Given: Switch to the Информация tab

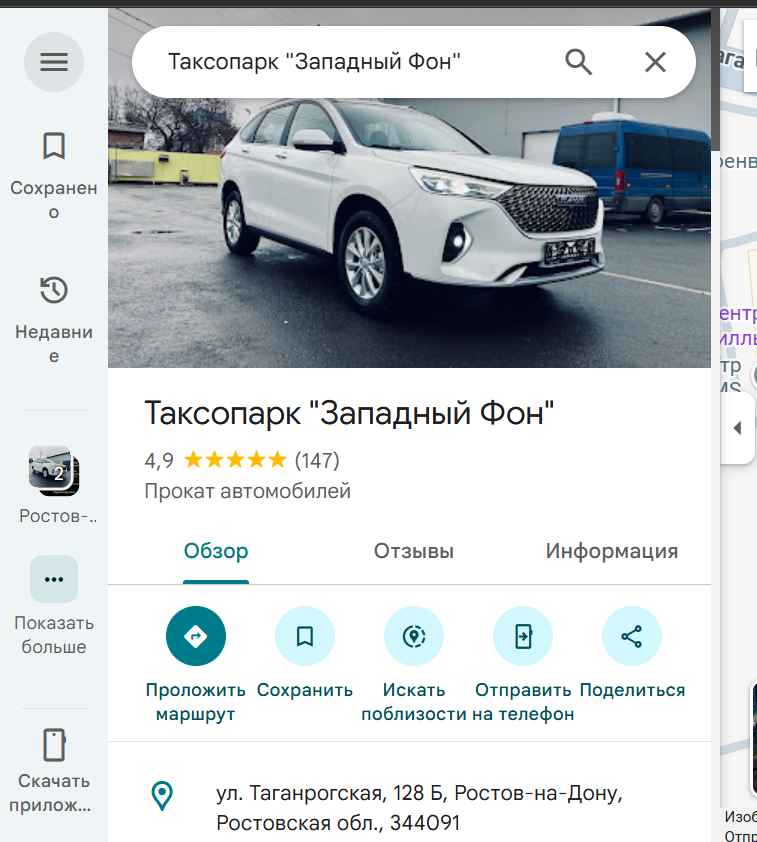Looking at the screenshot, I should click(x=611, y=551).
